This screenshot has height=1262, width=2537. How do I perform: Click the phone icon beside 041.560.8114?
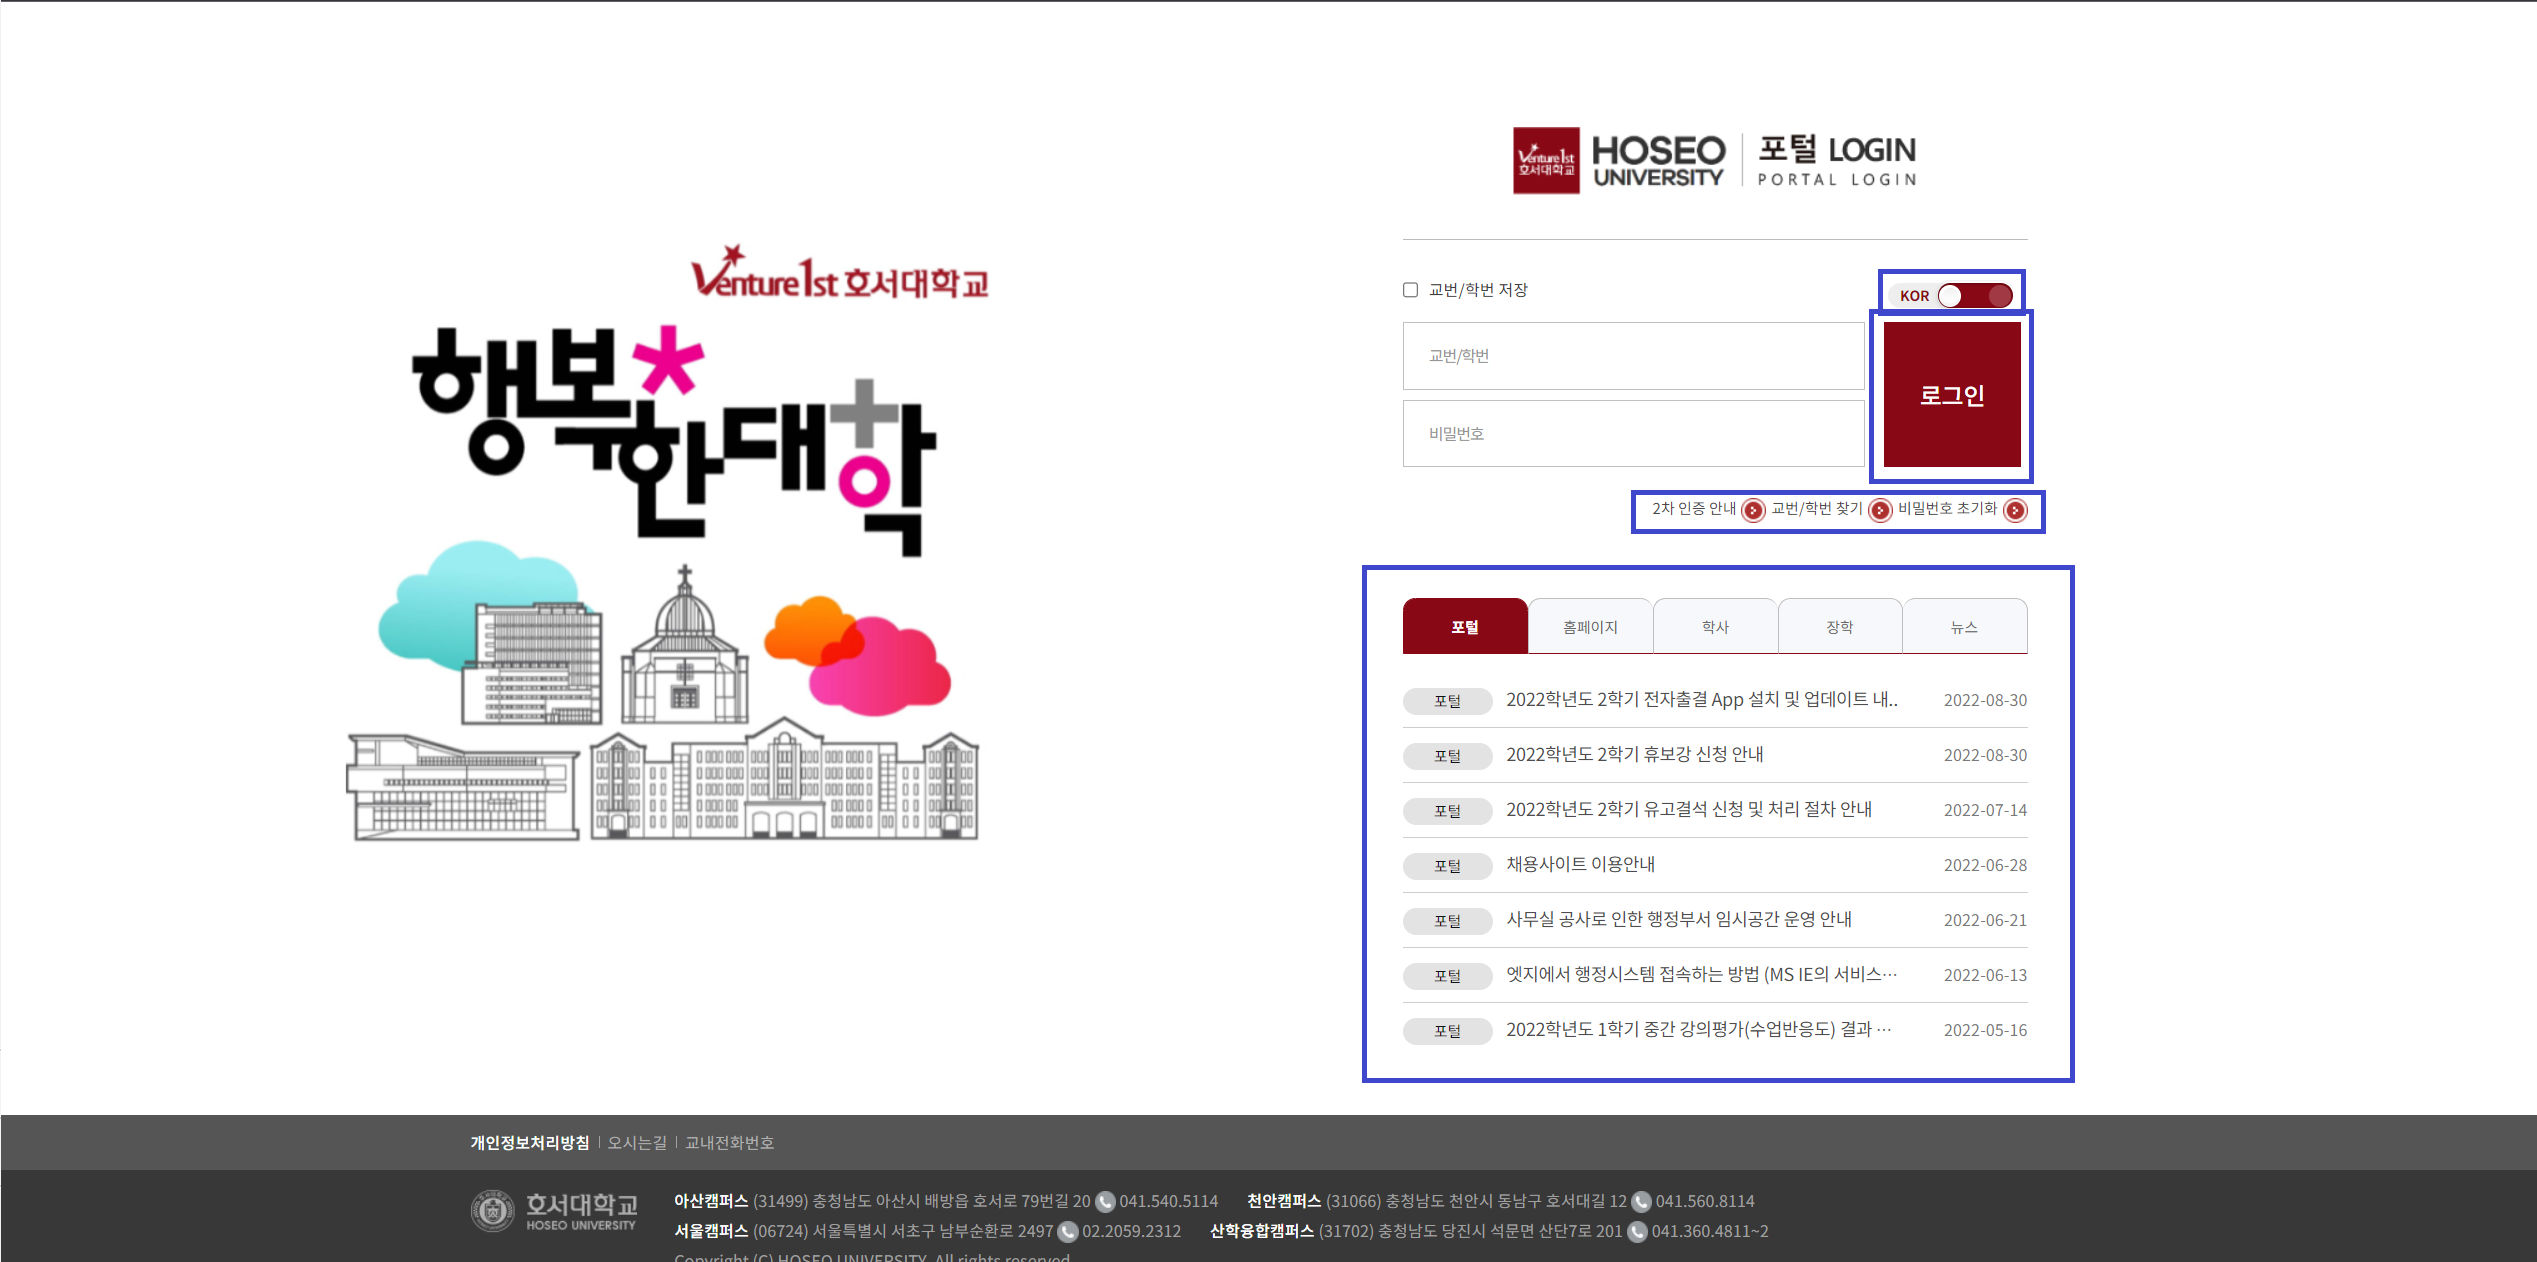coord(1641,1201)
